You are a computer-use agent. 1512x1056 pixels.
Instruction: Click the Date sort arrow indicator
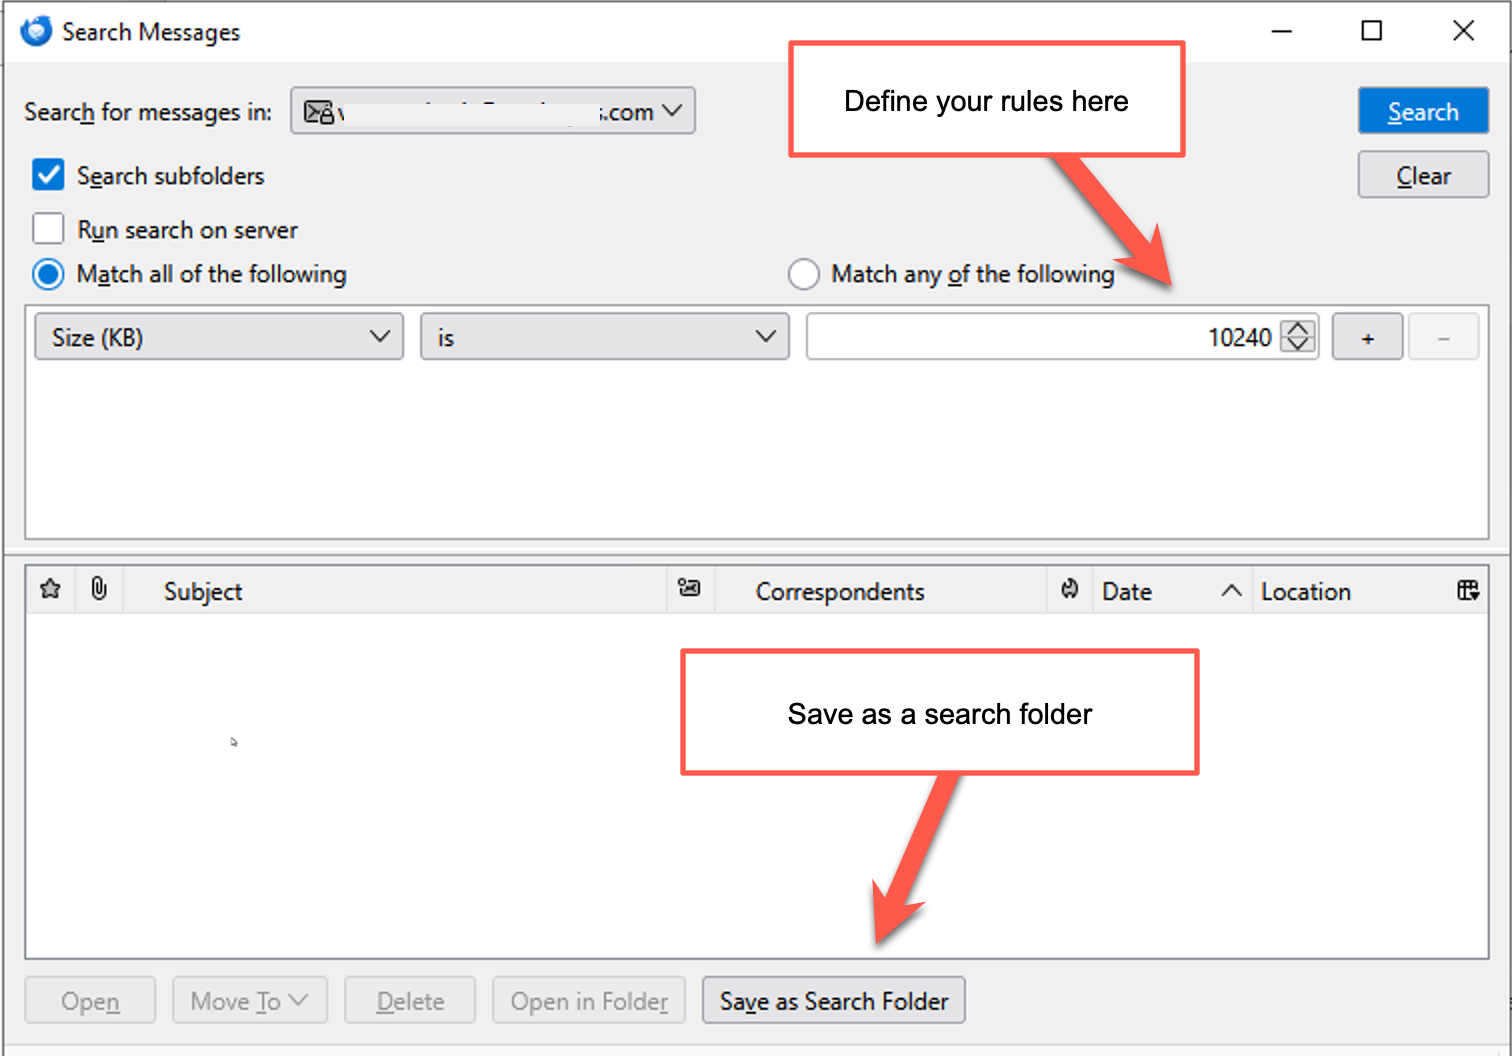pos(1231,591)
